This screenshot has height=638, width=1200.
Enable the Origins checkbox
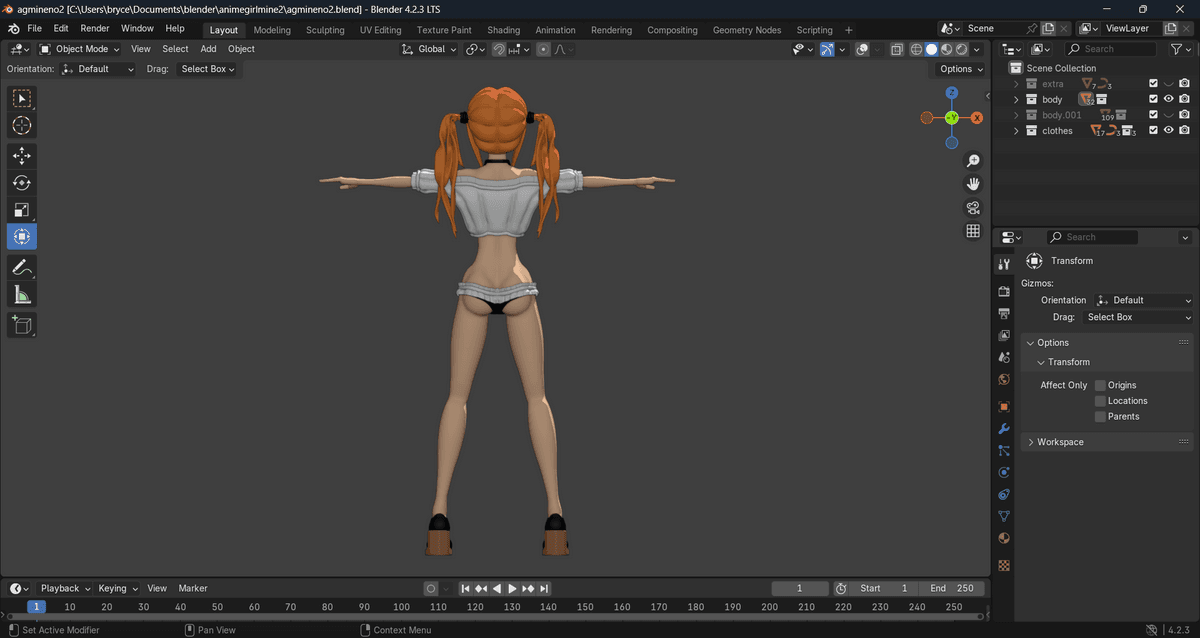point(1100,385)
